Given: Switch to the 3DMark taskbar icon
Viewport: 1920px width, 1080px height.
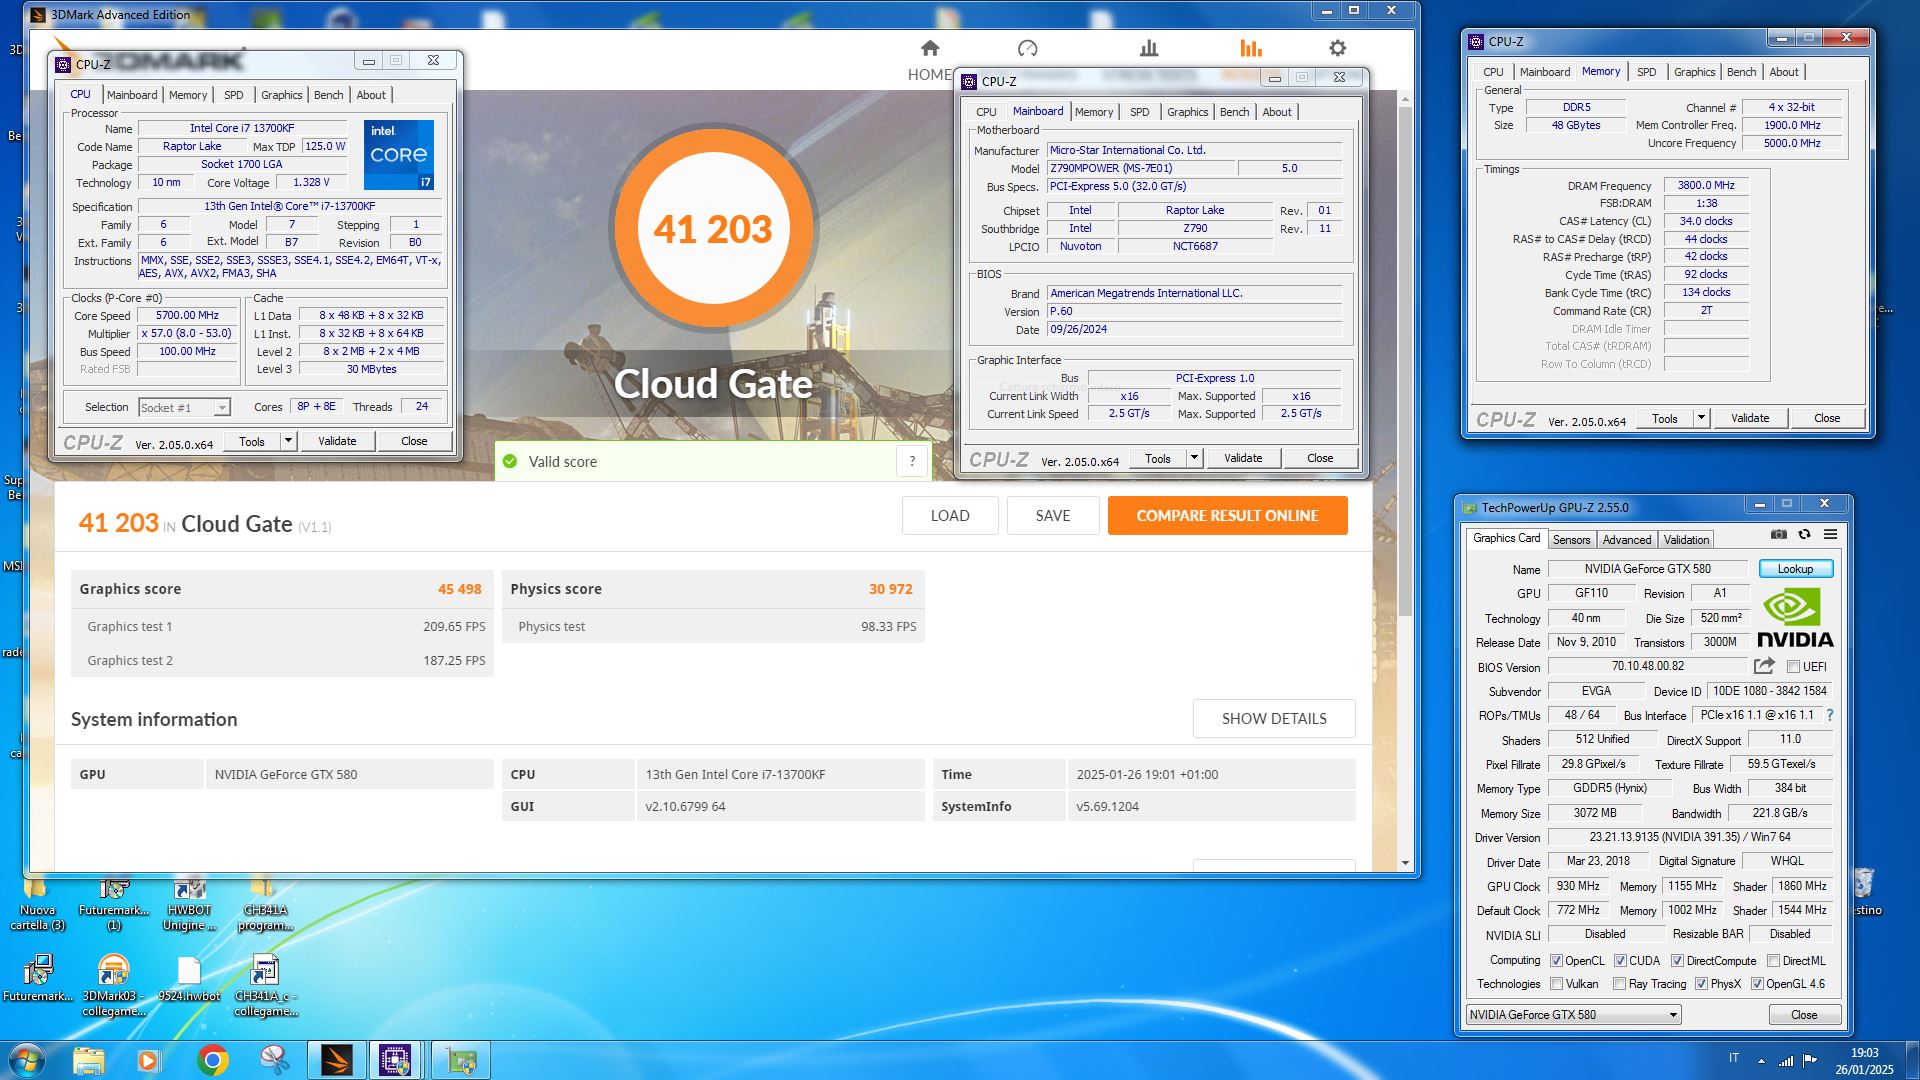Looking at the screenshot, I should (336, 1060).
